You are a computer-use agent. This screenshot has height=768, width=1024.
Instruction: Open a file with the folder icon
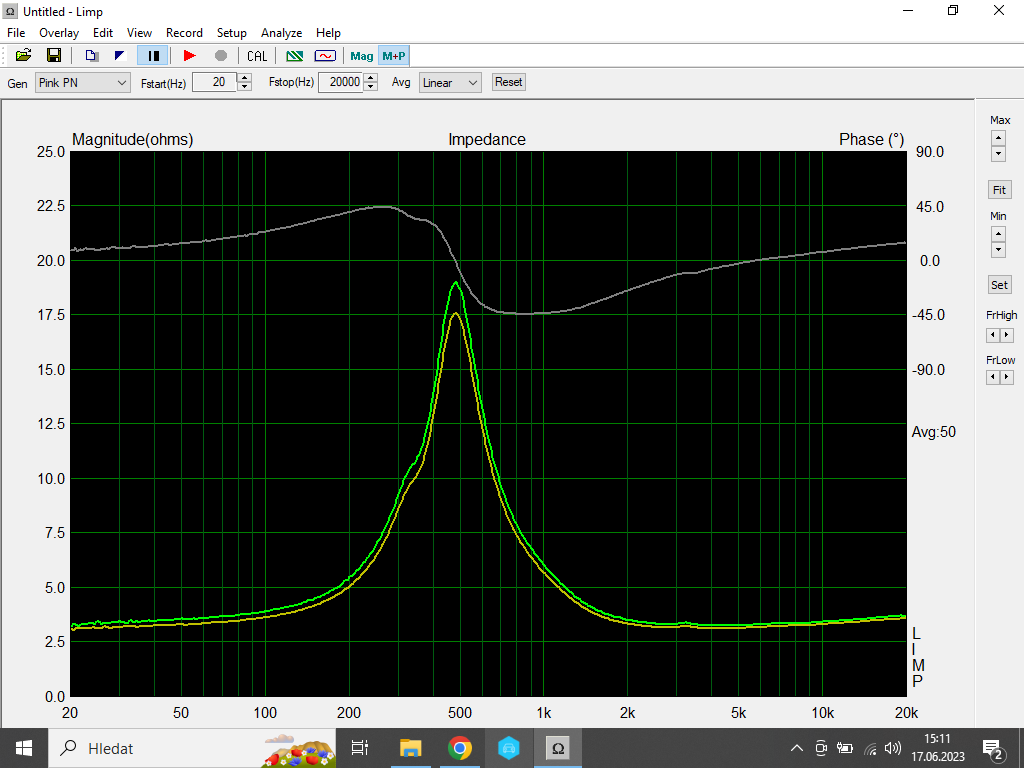[24, 56]
